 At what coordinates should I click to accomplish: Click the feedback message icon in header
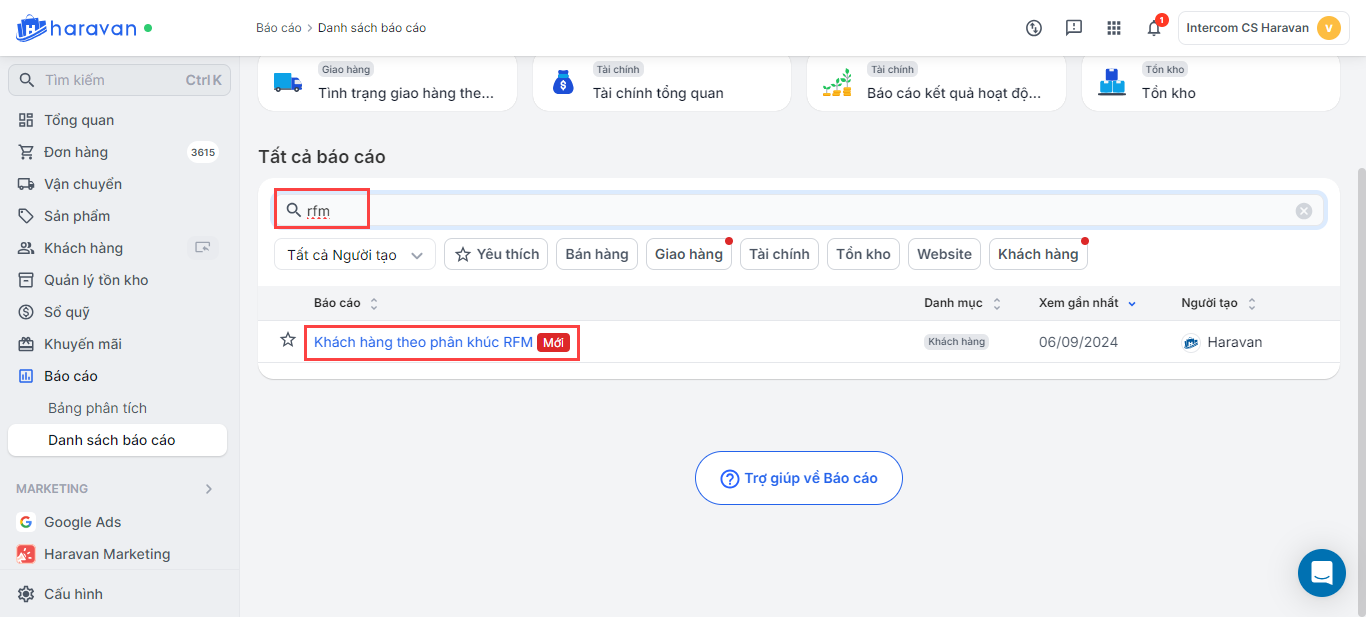(x=1074, y=28)
